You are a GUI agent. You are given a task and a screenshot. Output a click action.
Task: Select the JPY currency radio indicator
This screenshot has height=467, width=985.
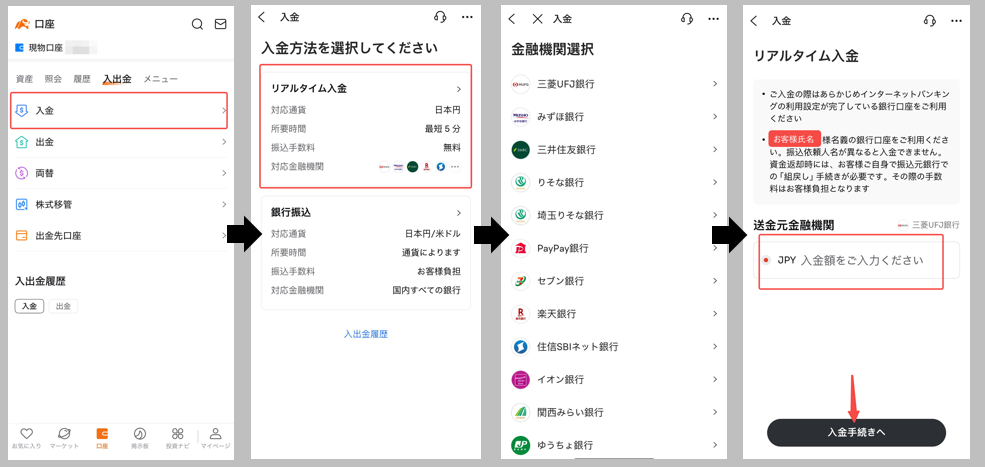pos(766,260)
